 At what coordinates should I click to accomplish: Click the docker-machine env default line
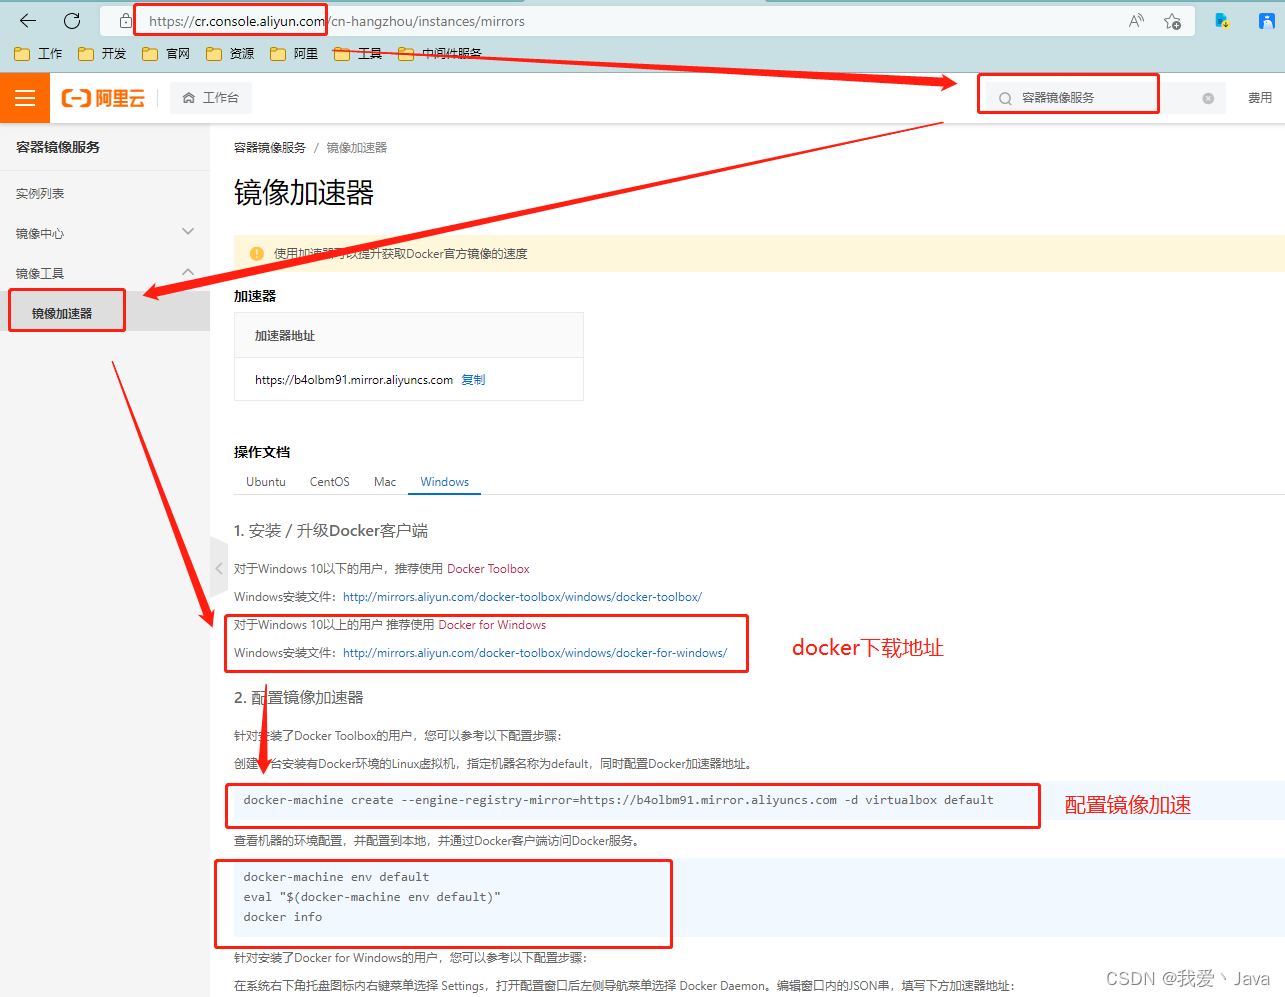pos(336,877)
